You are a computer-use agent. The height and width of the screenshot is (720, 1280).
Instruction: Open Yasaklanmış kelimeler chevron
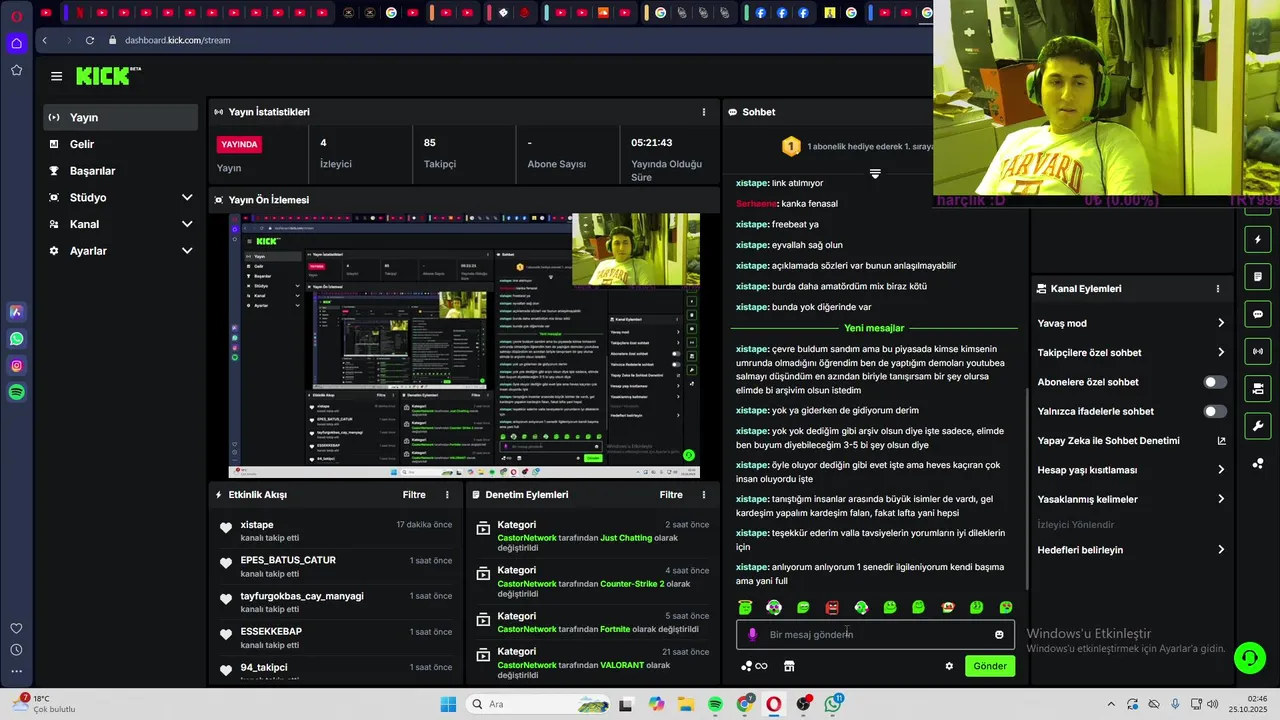click(x=1221, y=499)
